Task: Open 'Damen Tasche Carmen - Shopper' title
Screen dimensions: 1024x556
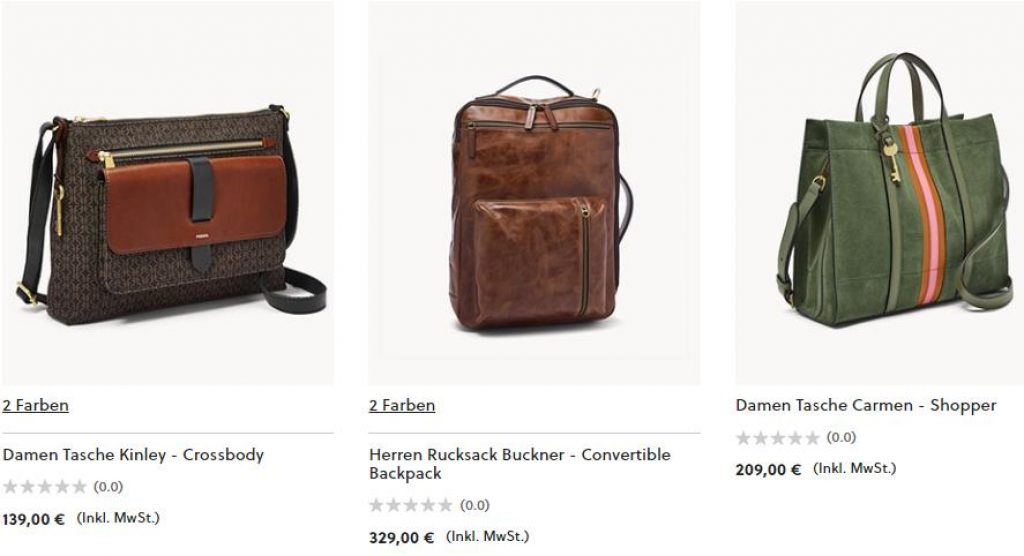Action: (866, 406)
